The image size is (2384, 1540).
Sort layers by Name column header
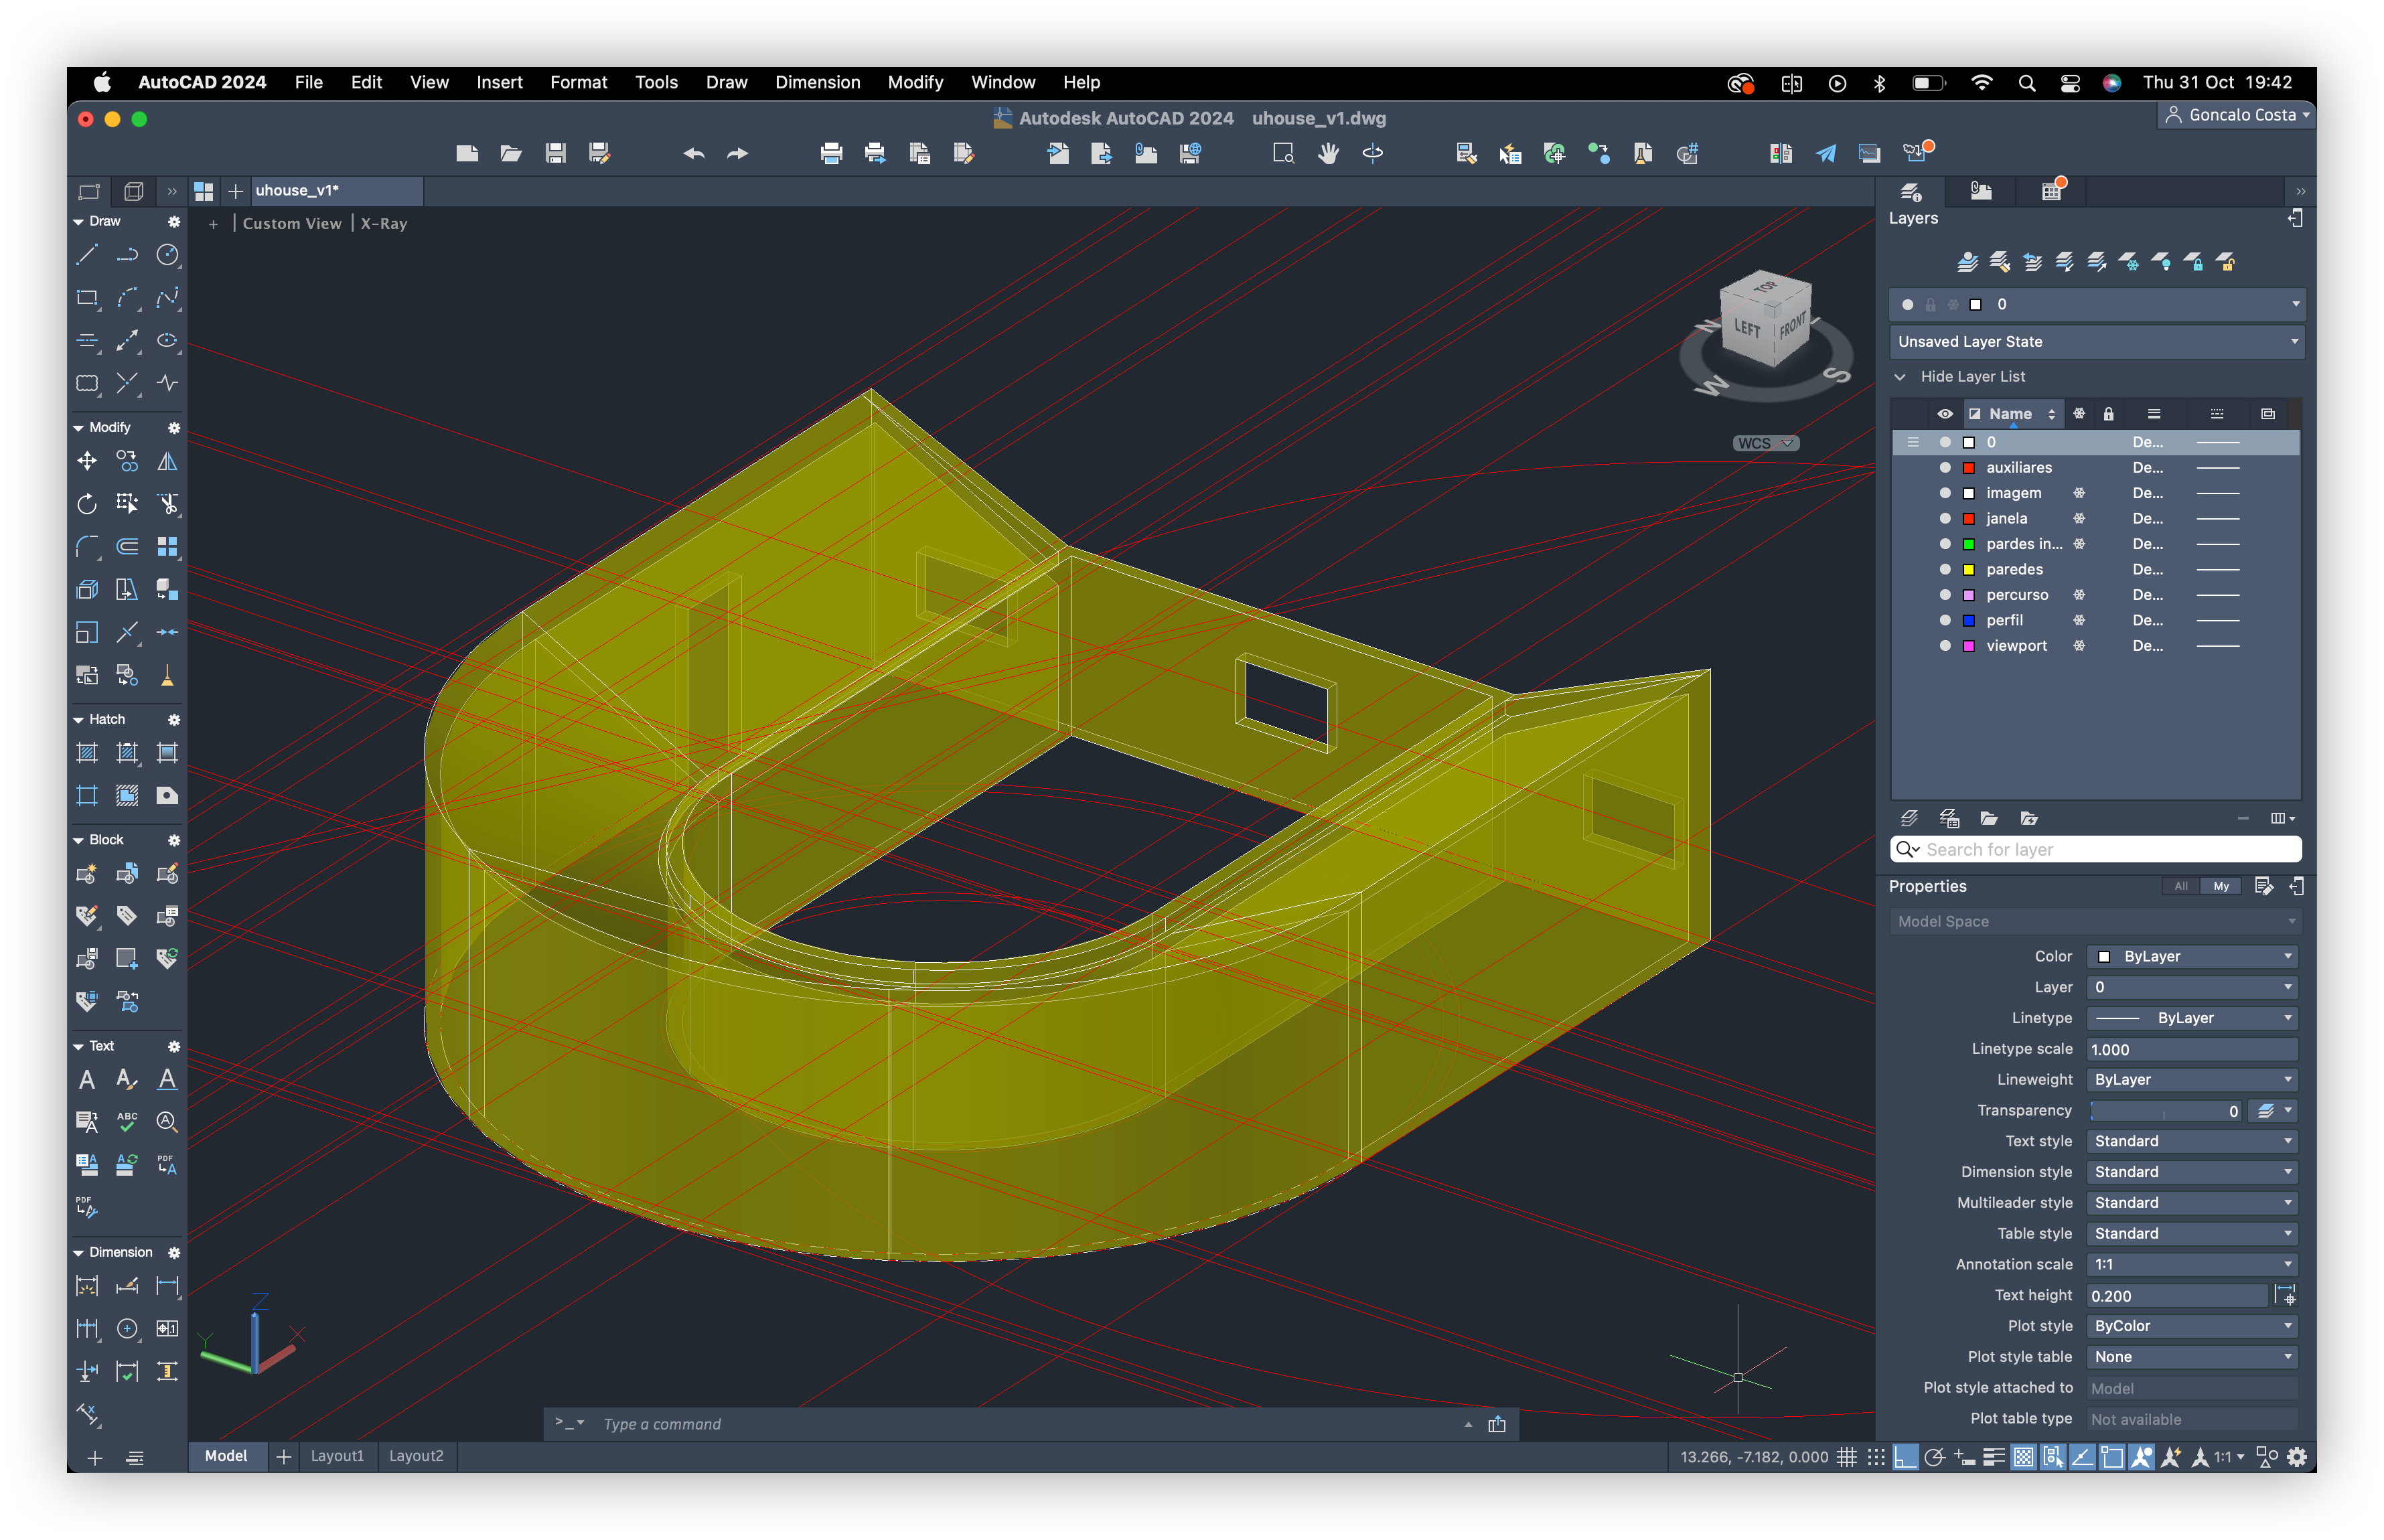pyautogui.click(x=2010, y=414)
